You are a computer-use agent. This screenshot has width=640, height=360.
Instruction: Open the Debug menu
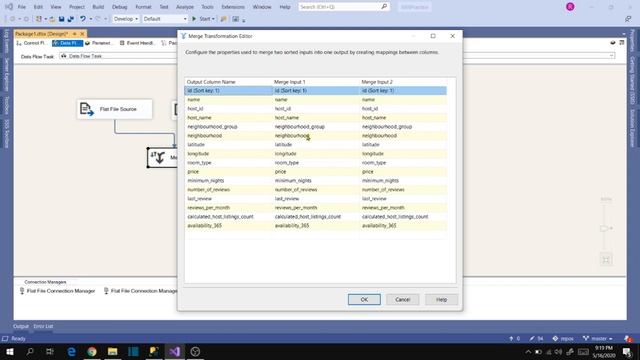click(x=120, y=7)
